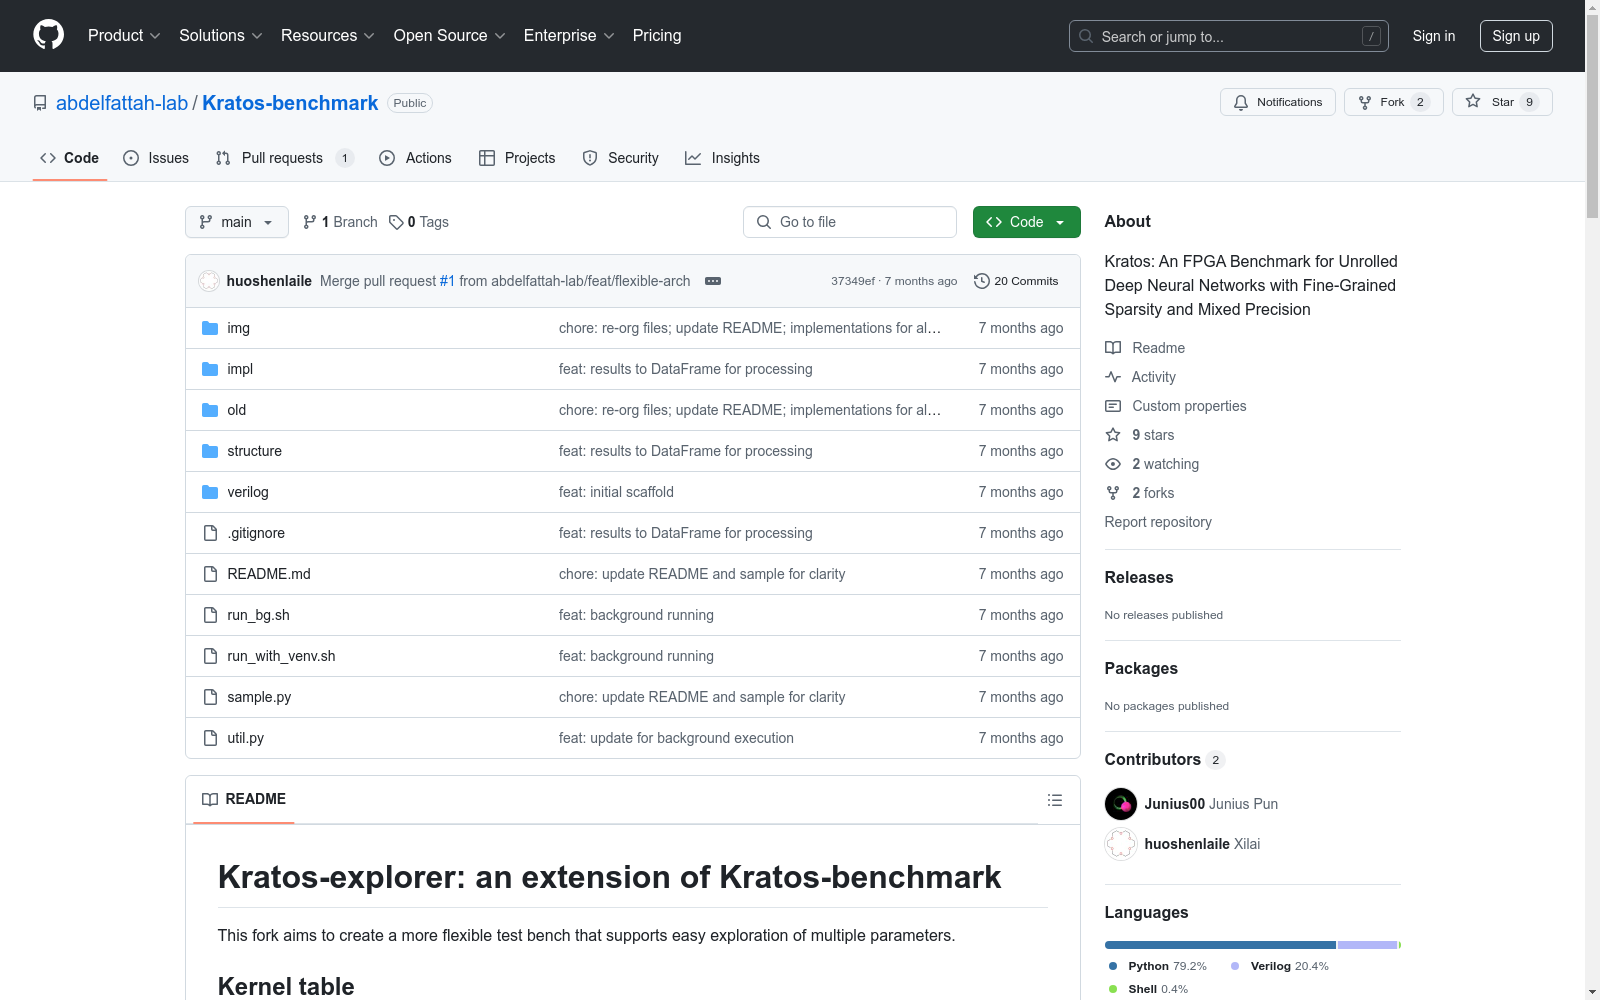
Task: Click the structure folder icon
Action: point(210,451)
